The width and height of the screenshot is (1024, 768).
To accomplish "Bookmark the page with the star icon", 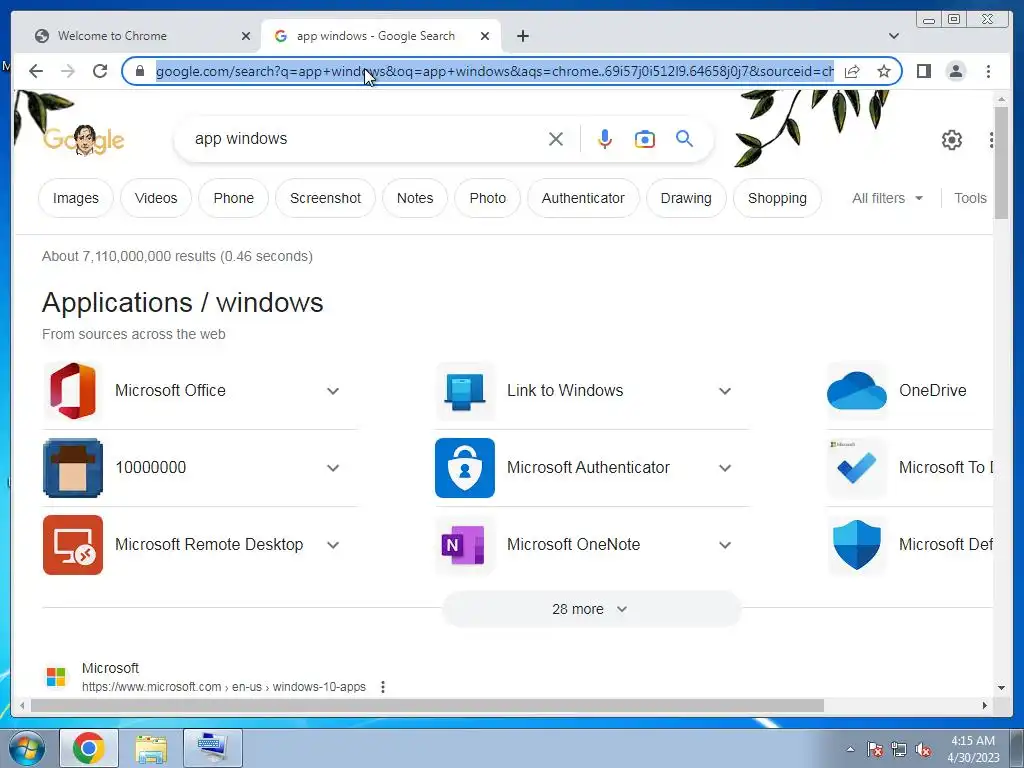I will (x=884, y=71).
